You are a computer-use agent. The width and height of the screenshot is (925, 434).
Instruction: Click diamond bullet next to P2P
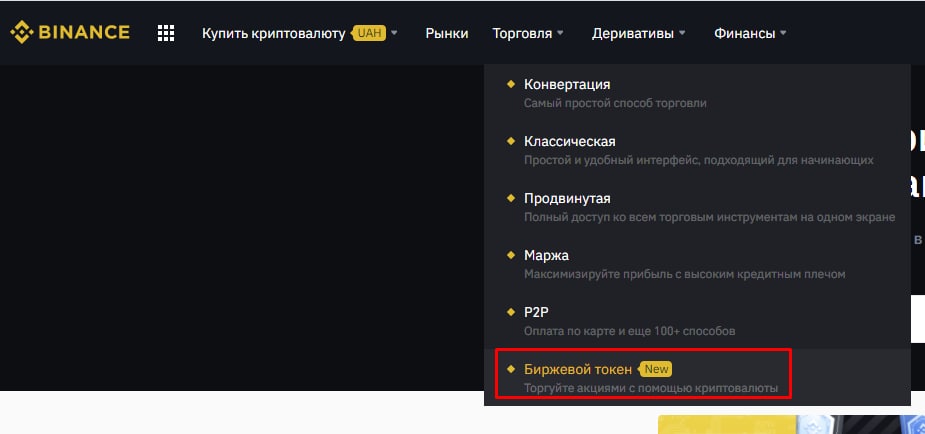click(x=511, y=312)
